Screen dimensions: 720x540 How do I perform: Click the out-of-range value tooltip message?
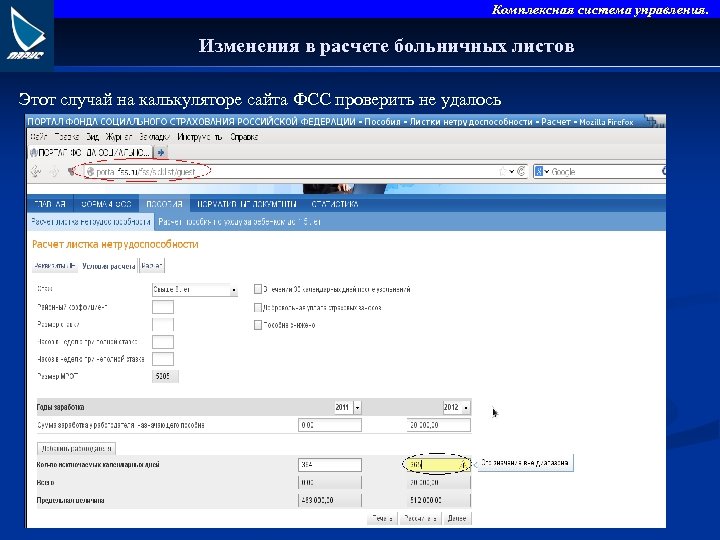525,463
